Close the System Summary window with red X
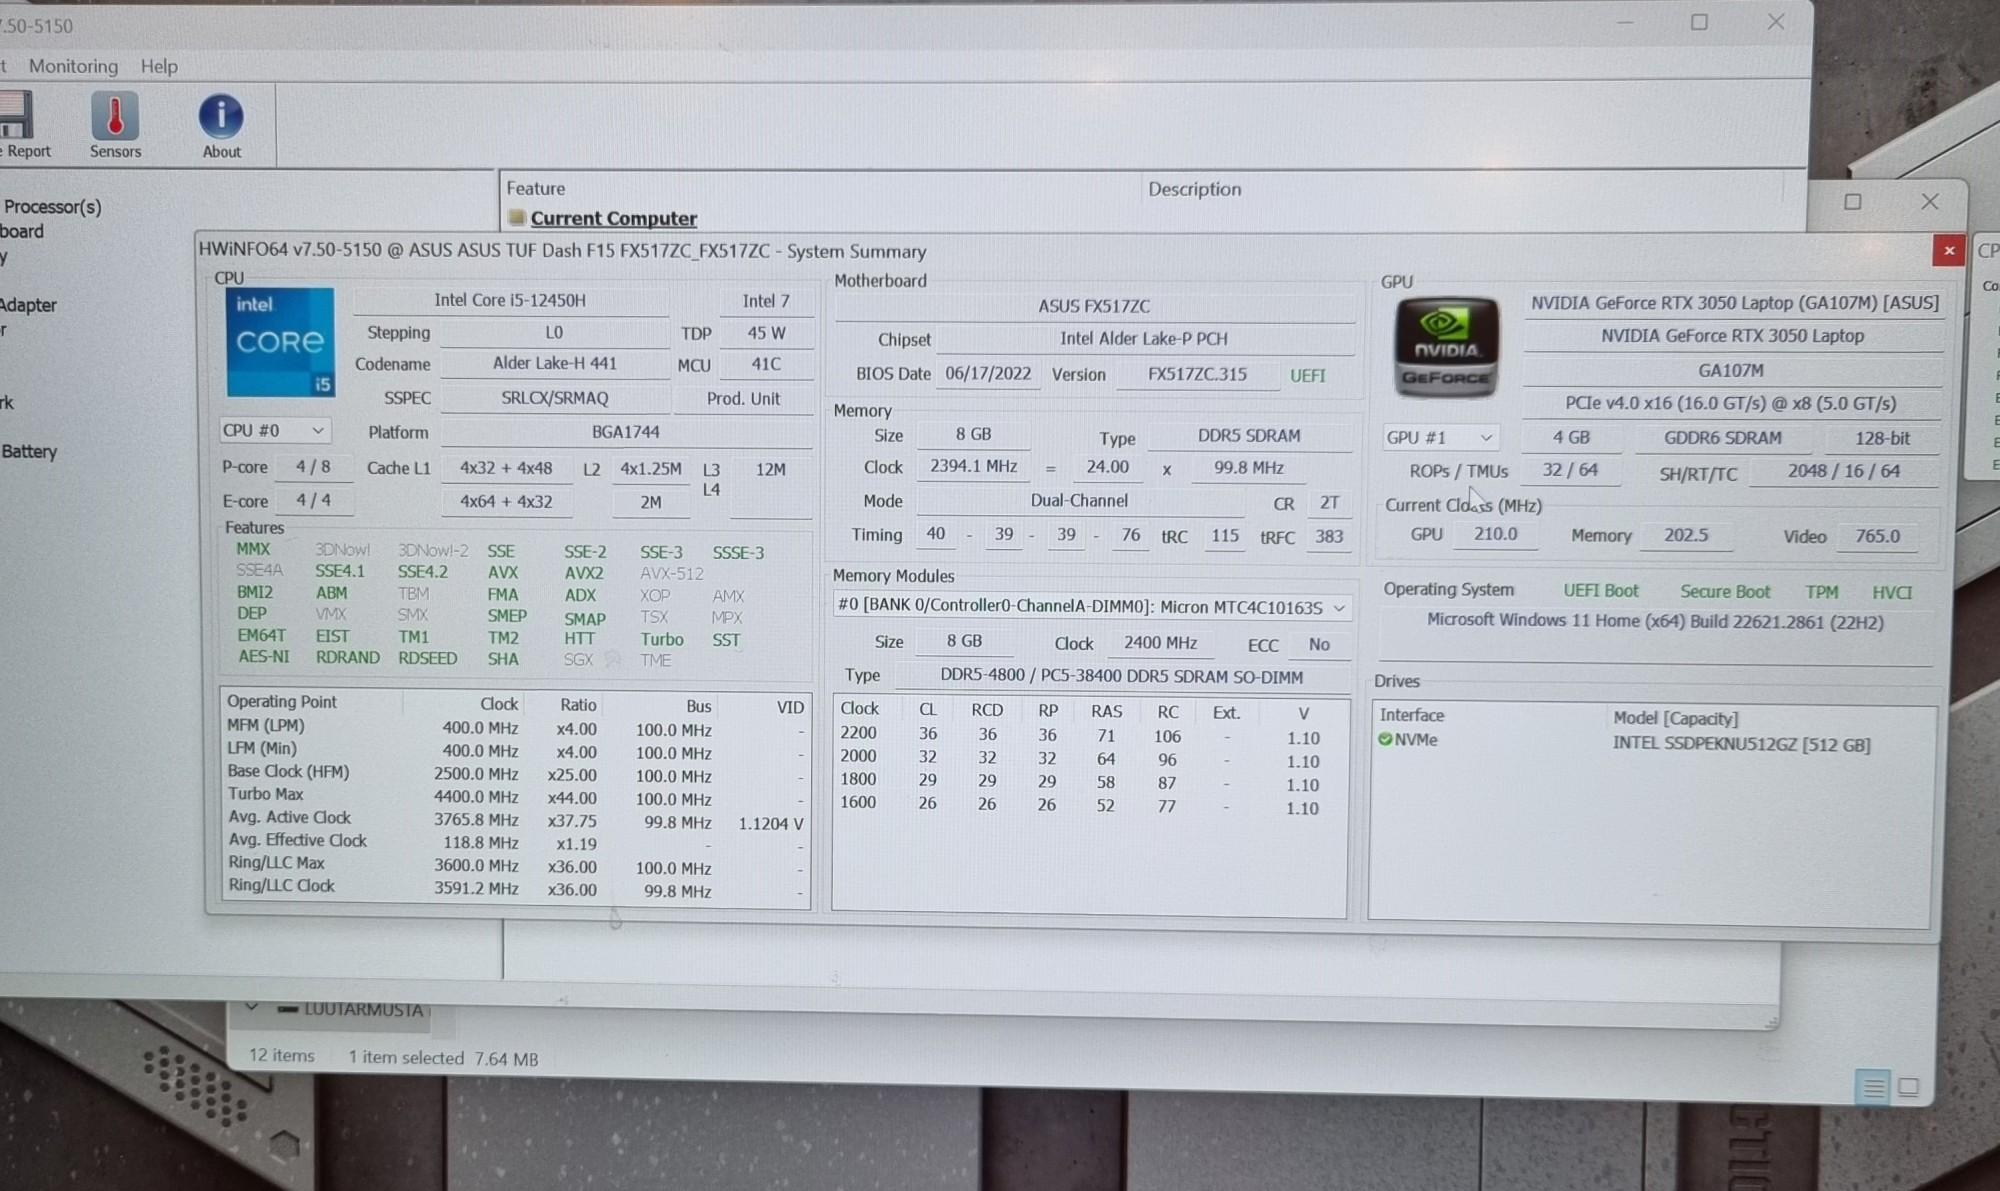 (1948, 251)
